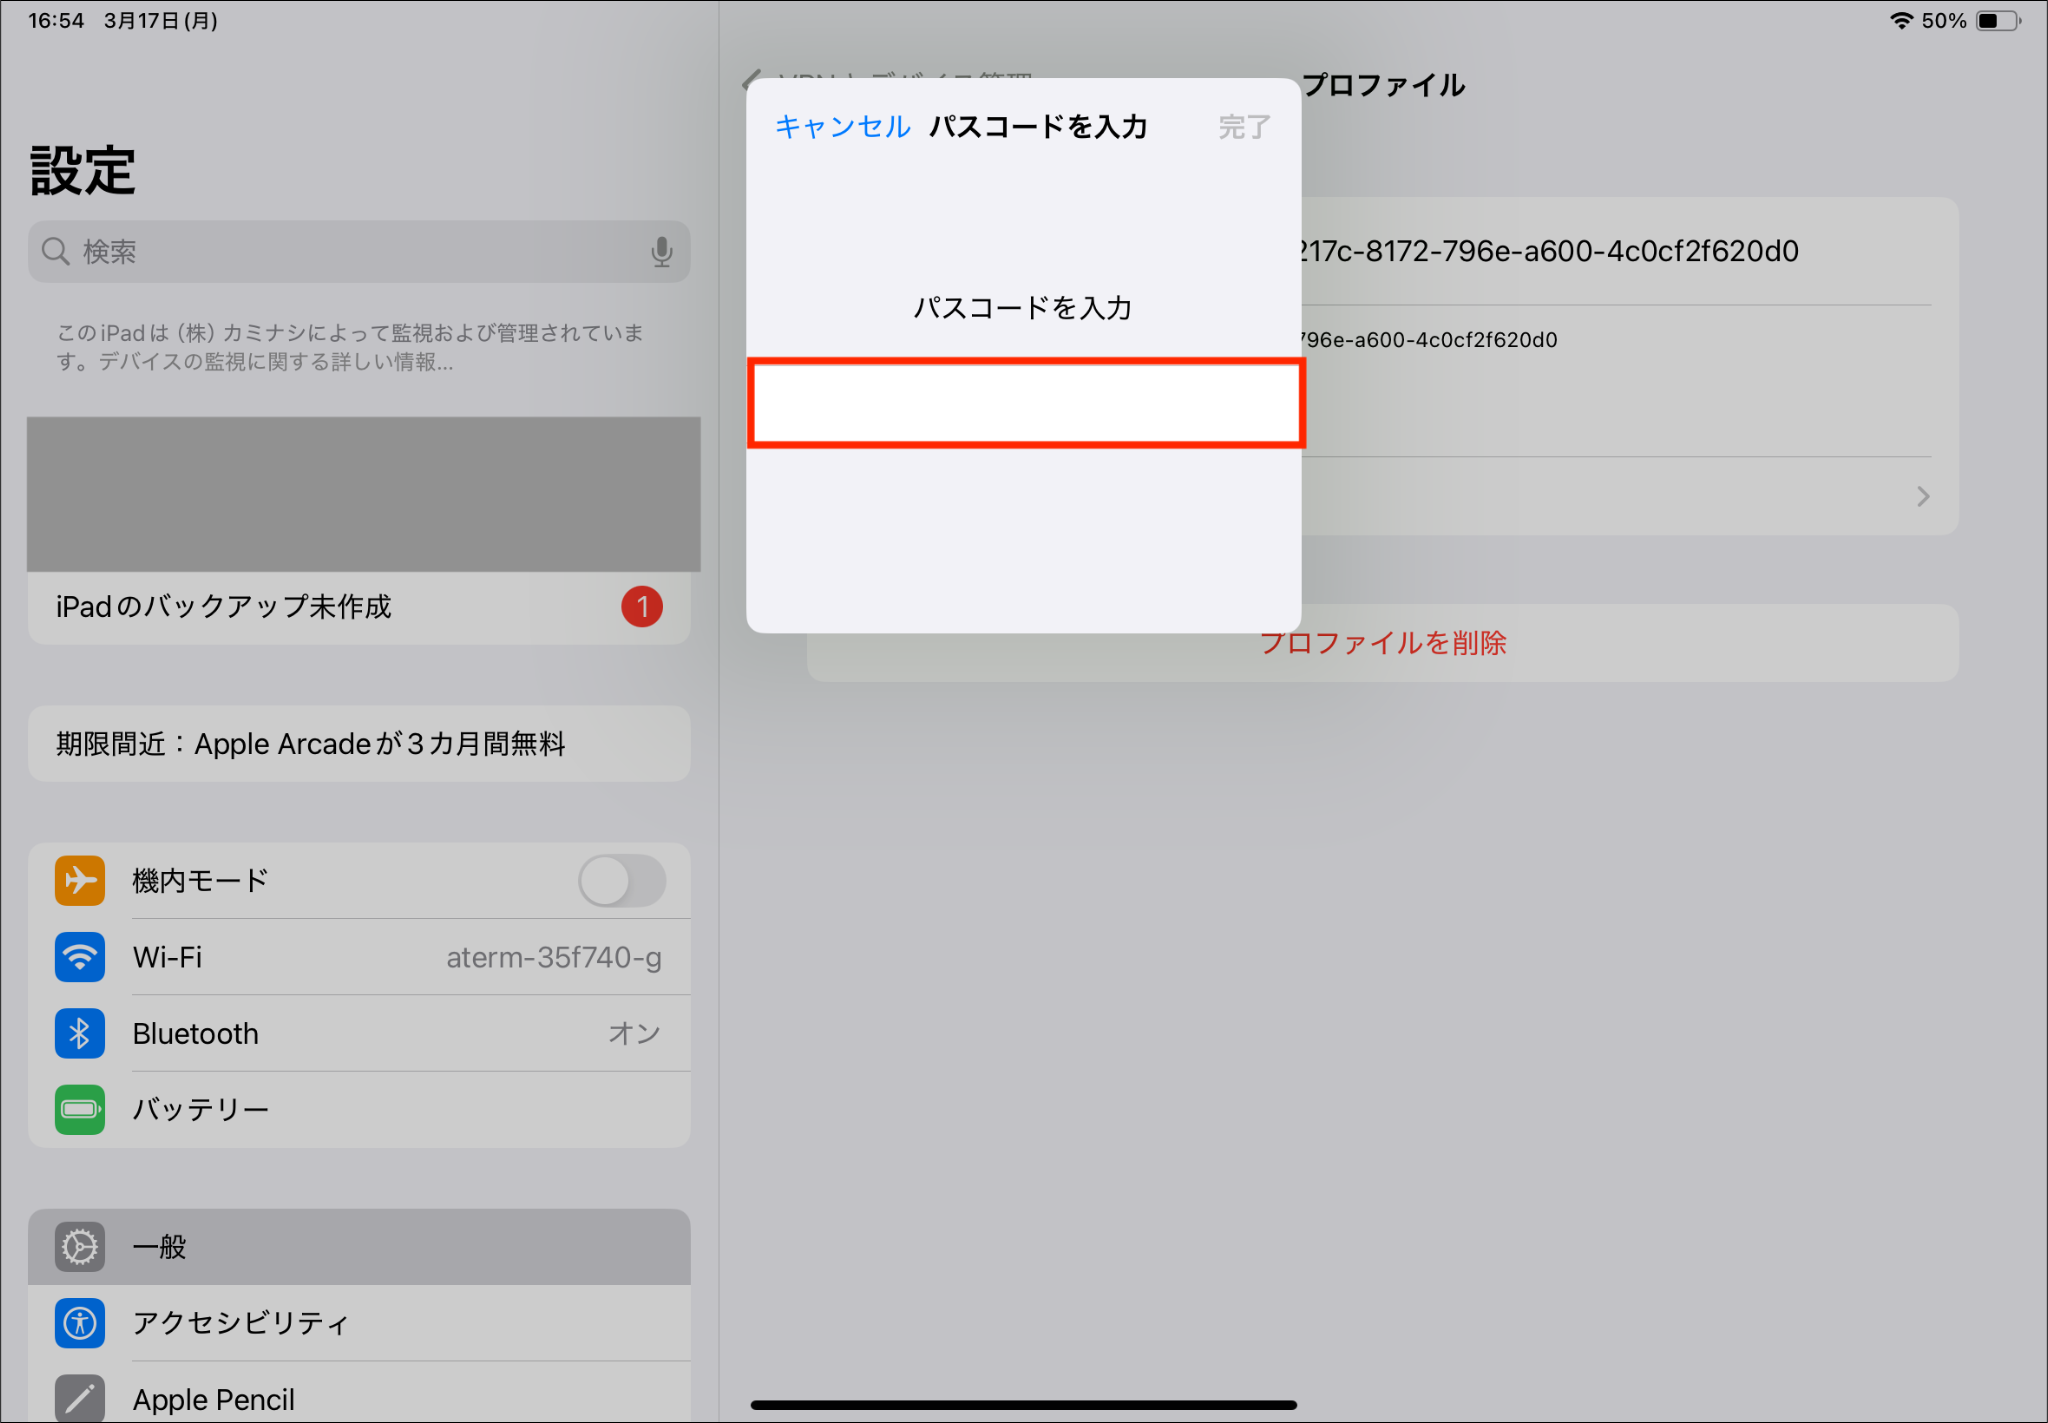The height and width of the screenshot is (1423, 2048).
Task: Click the Accessibility icon
Action: [x=80, y=1323]
